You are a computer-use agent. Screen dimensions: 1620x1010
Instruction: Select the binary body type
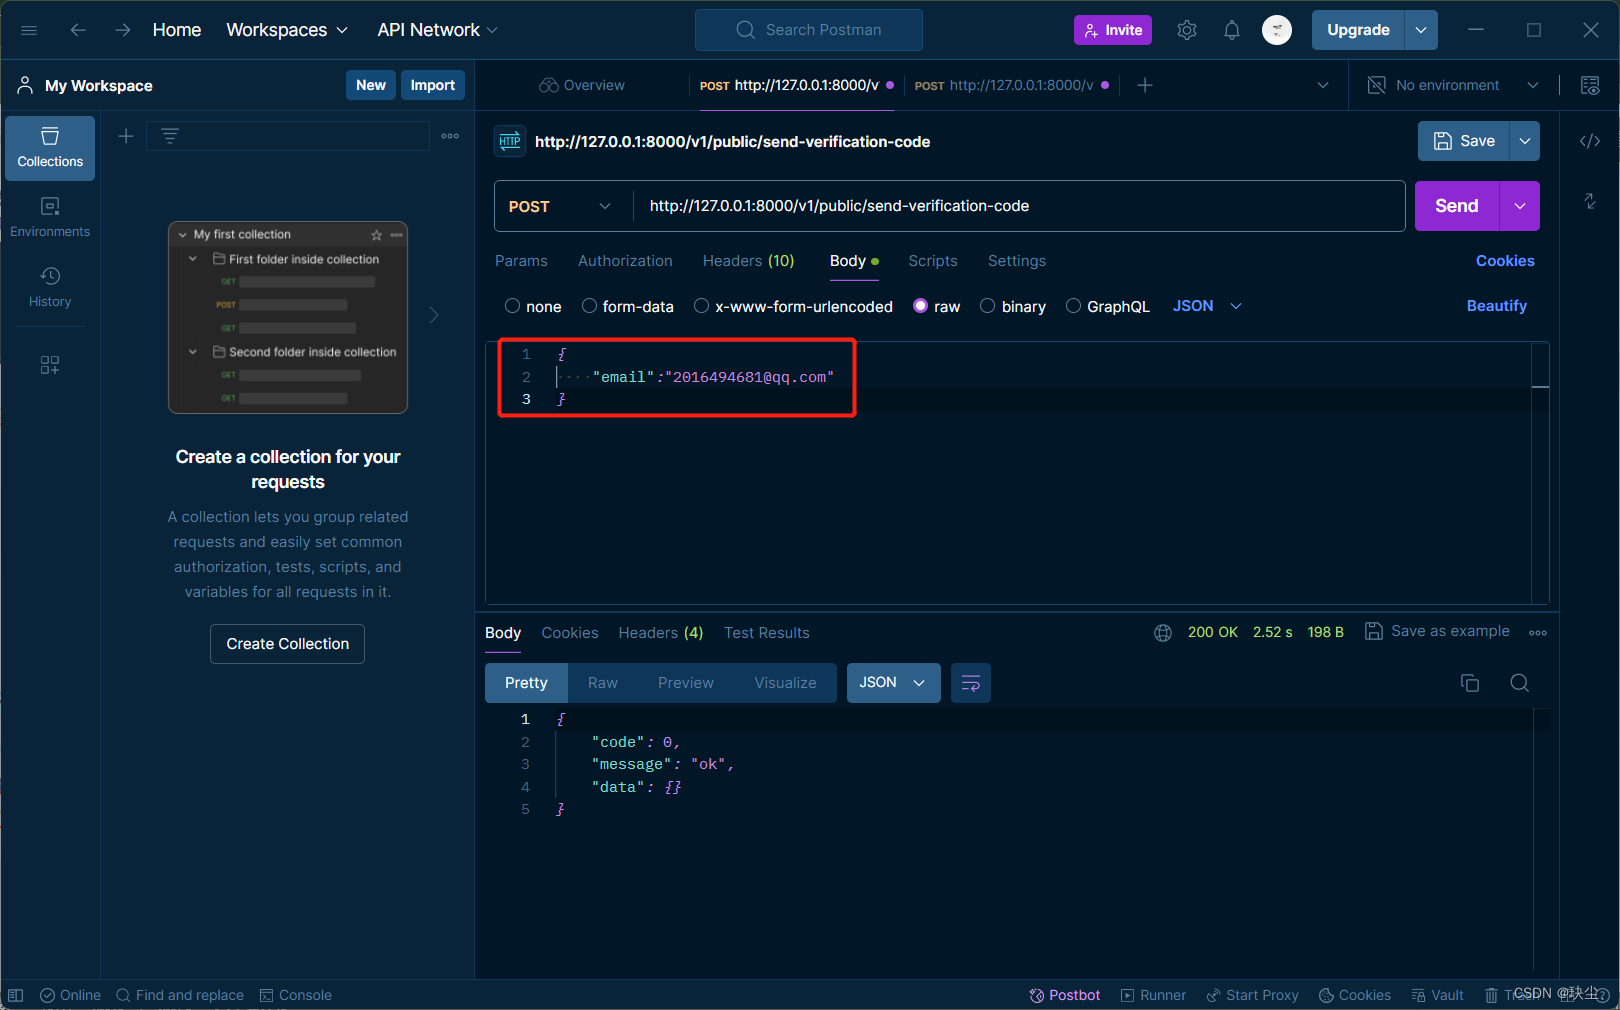pyautogui.click(x=988, y=306)
